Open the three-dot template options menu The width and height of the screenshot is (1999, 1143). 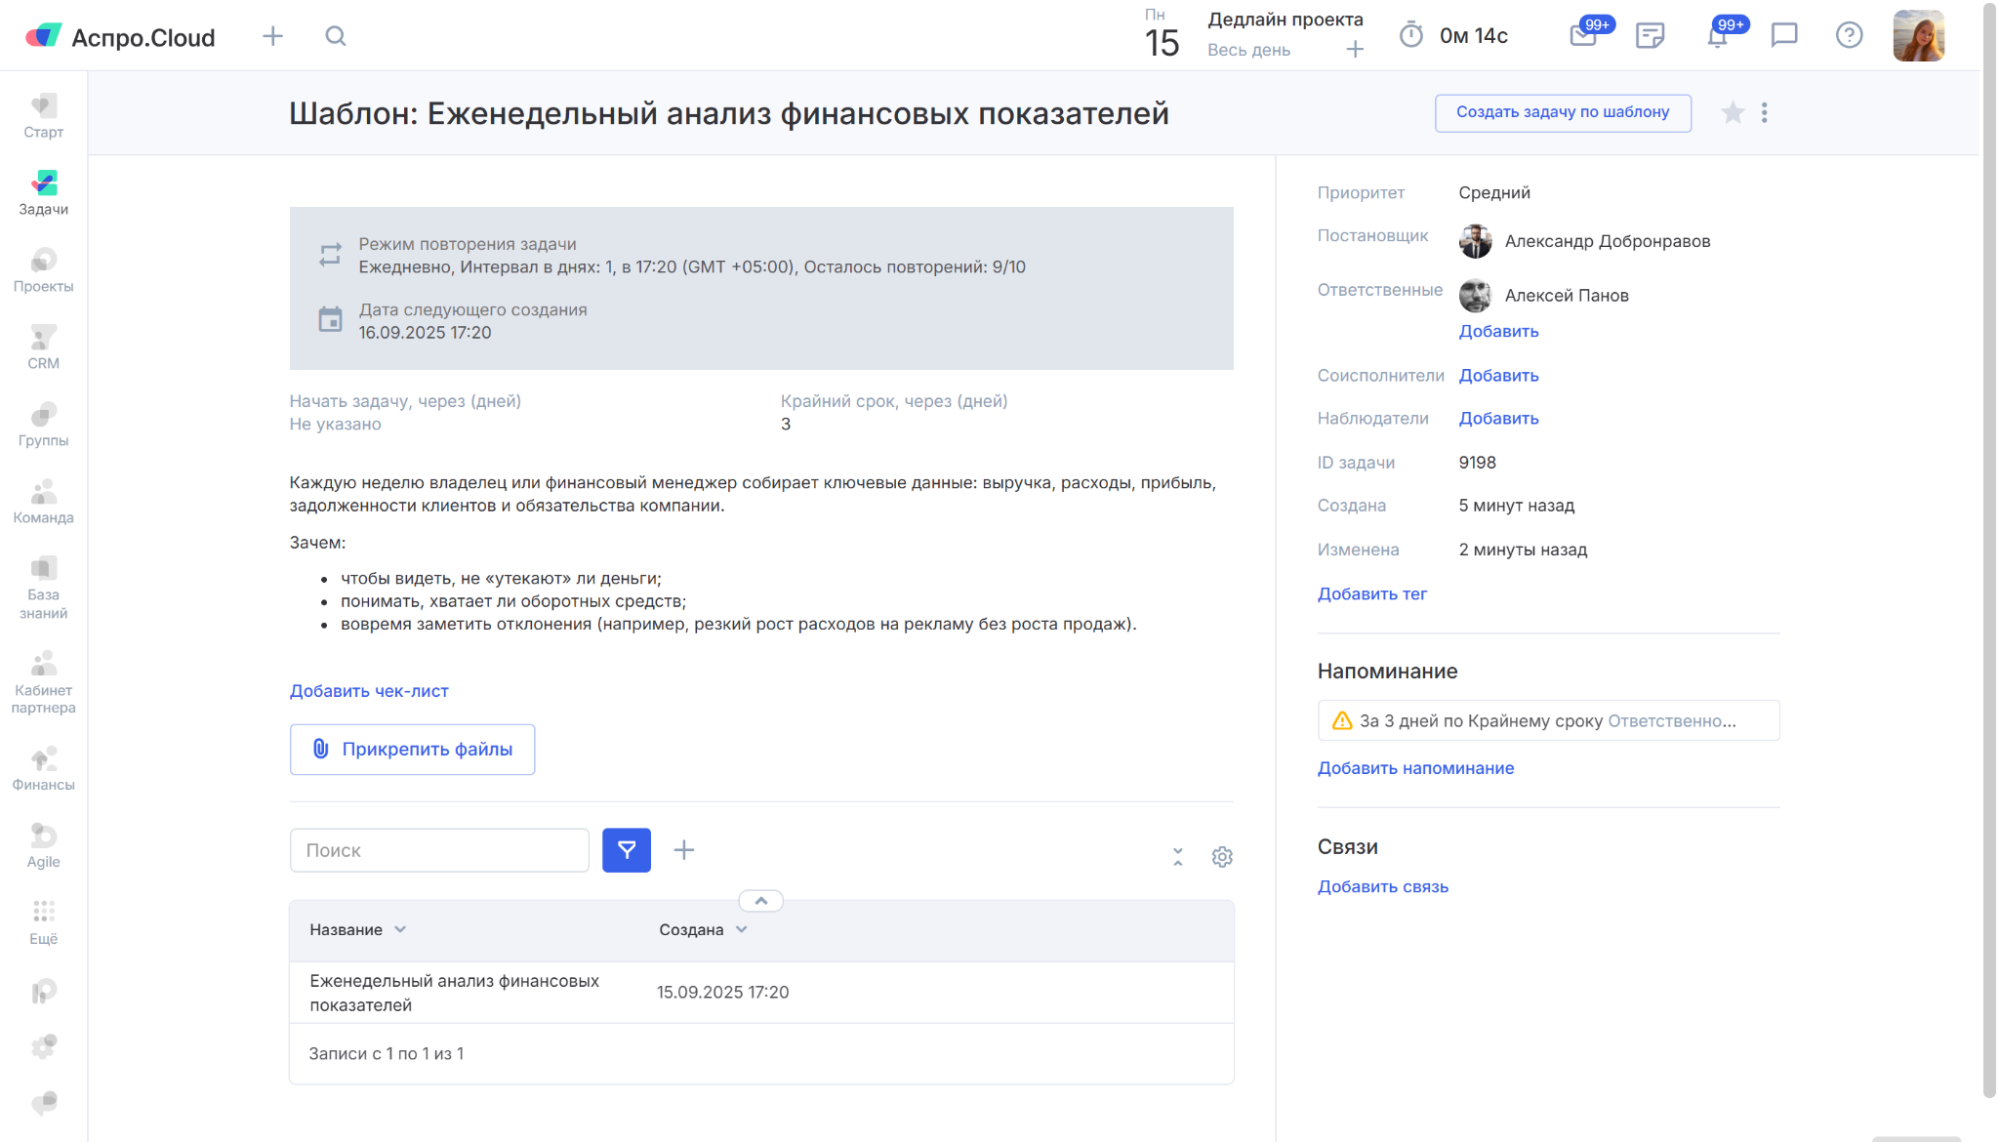tap(1764, 113)
